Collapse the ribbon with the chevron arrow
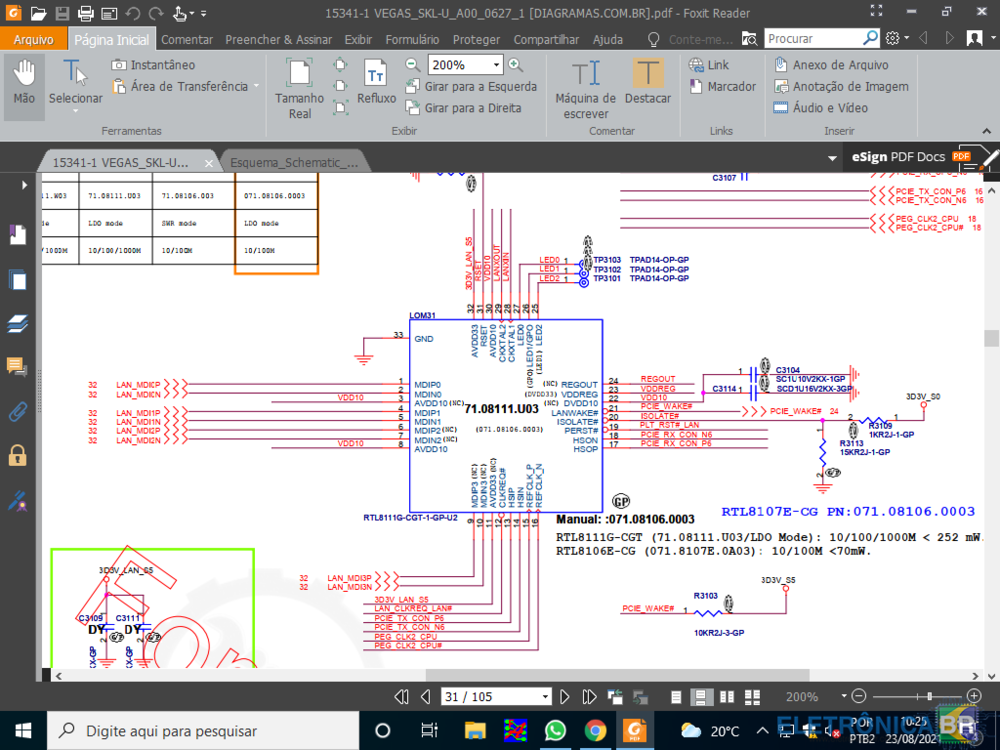This screenshot has width=1000, height=750. point(985,130)
